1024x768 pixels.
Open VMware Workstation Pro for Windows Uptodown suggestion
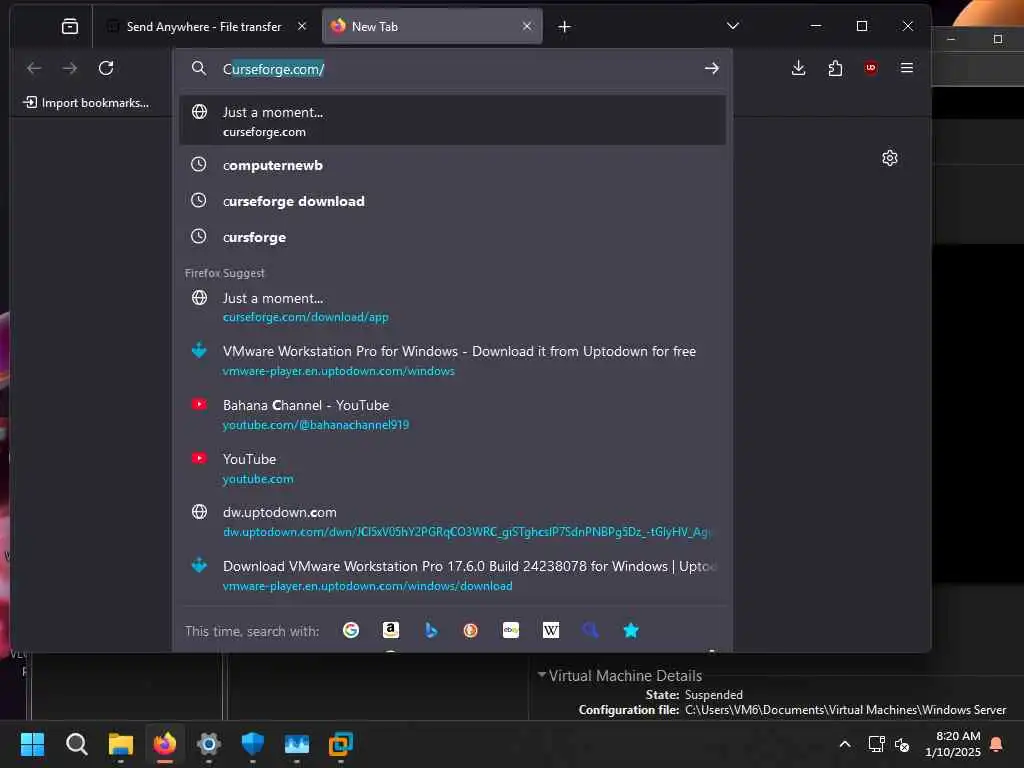(x=452, y=360)
